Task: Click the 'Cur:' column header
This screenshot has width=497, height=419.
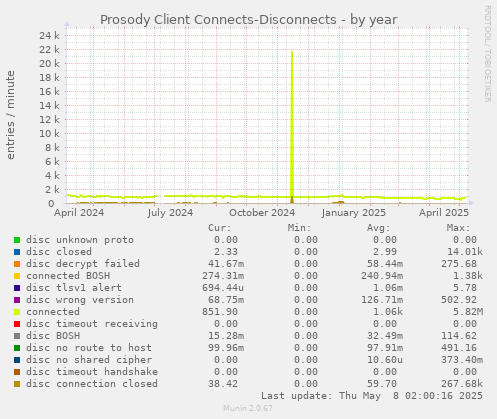Action: click(220, 228)
